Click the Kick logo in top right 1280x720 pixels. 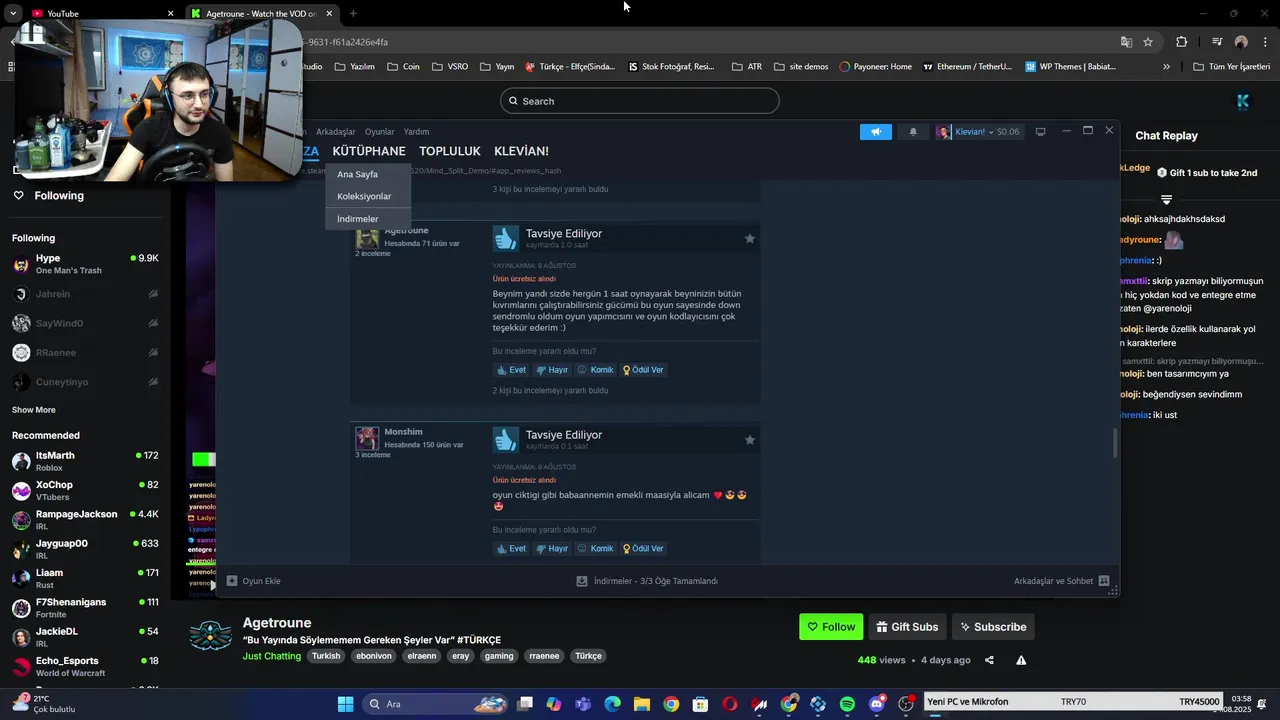click(x=1243, y=101)
